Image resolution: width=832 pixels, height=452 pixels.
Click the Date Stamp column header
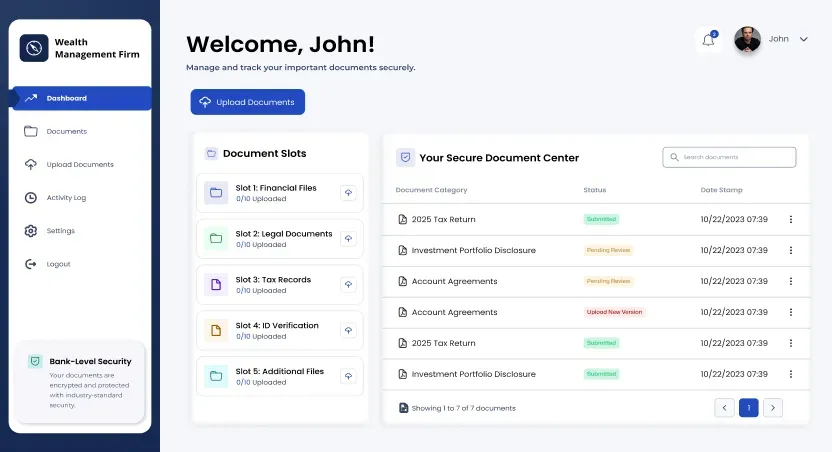point(721,190)
